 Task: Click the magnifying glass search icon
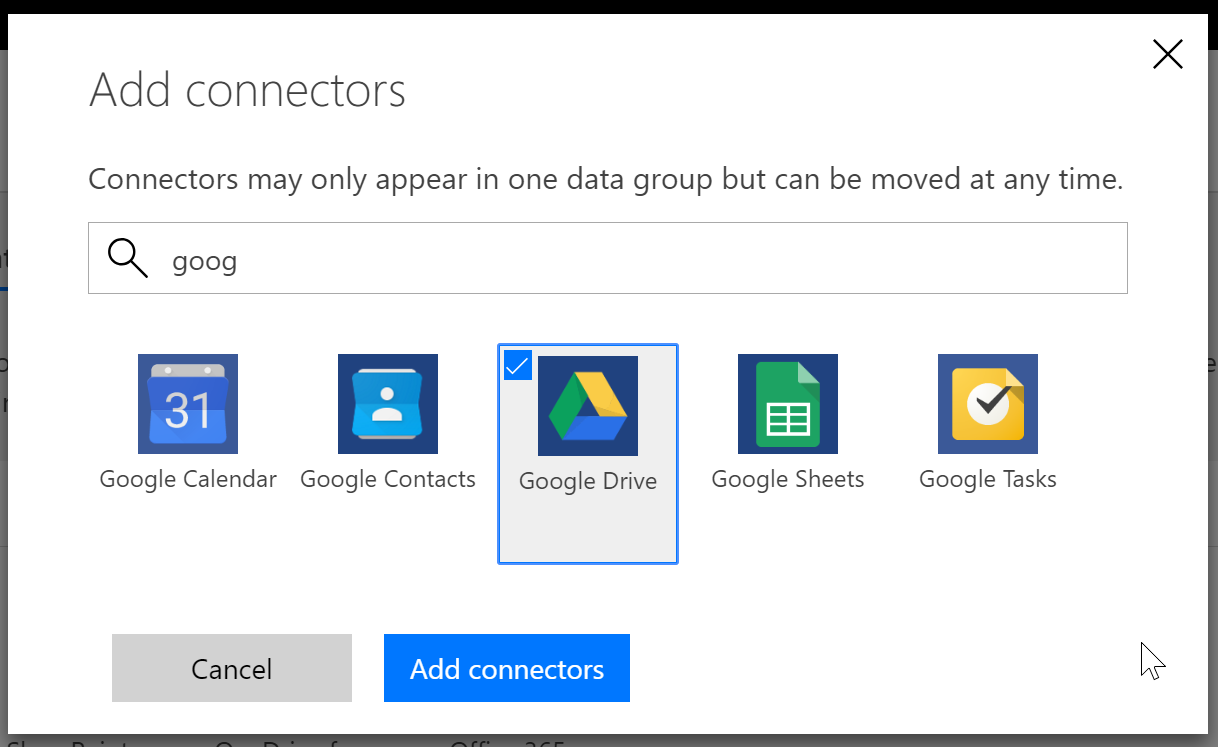[x=128, y=258]
